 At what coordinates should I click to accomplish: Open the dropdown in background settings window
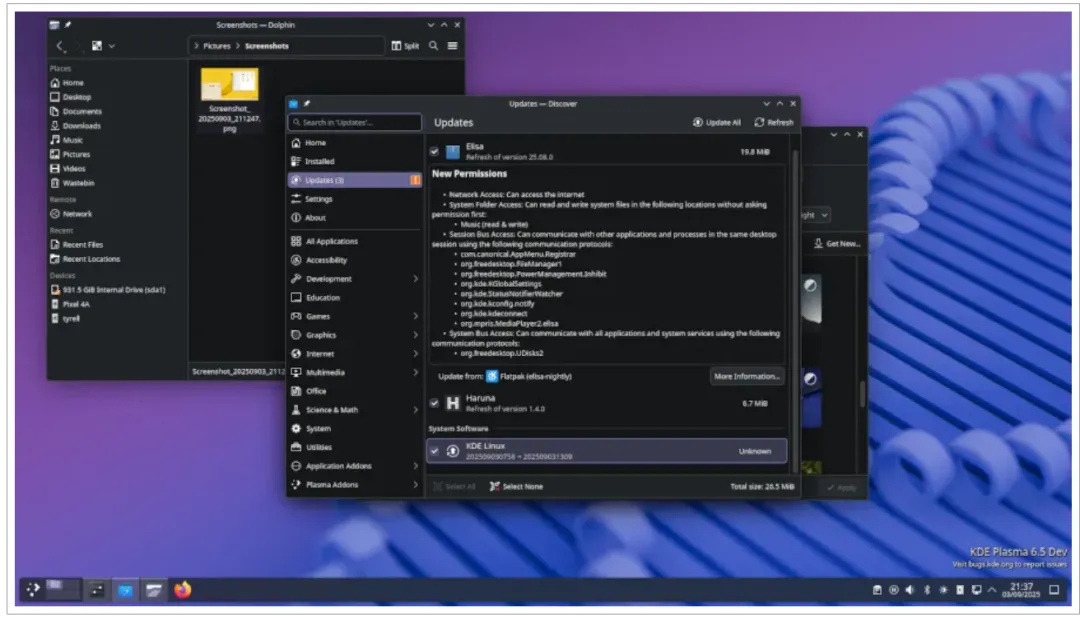tap(815, 215)
